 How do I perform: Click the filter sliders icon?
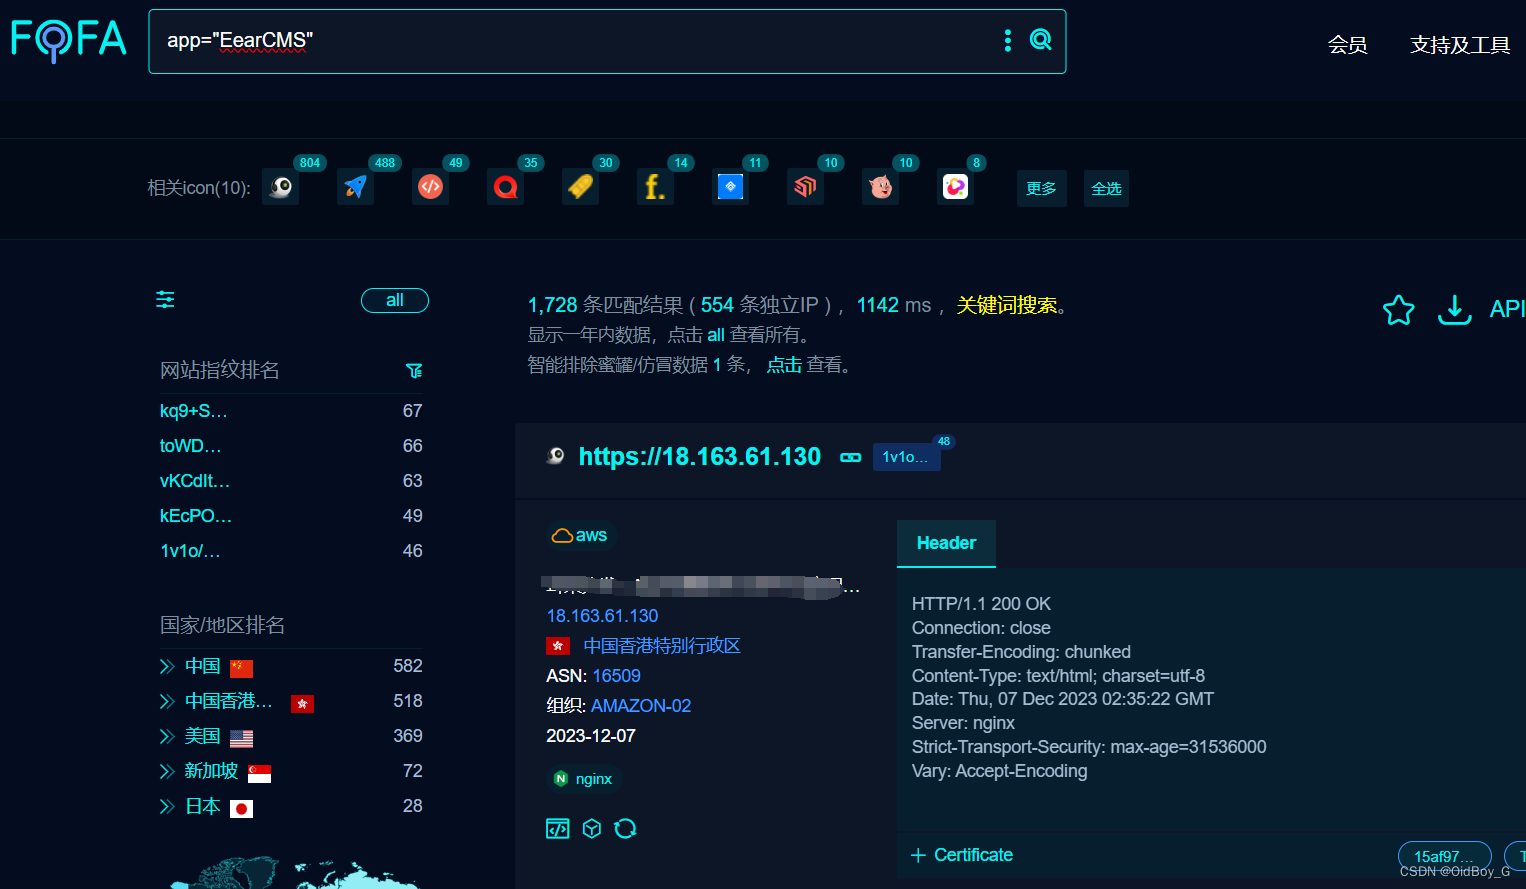(165, 299)
